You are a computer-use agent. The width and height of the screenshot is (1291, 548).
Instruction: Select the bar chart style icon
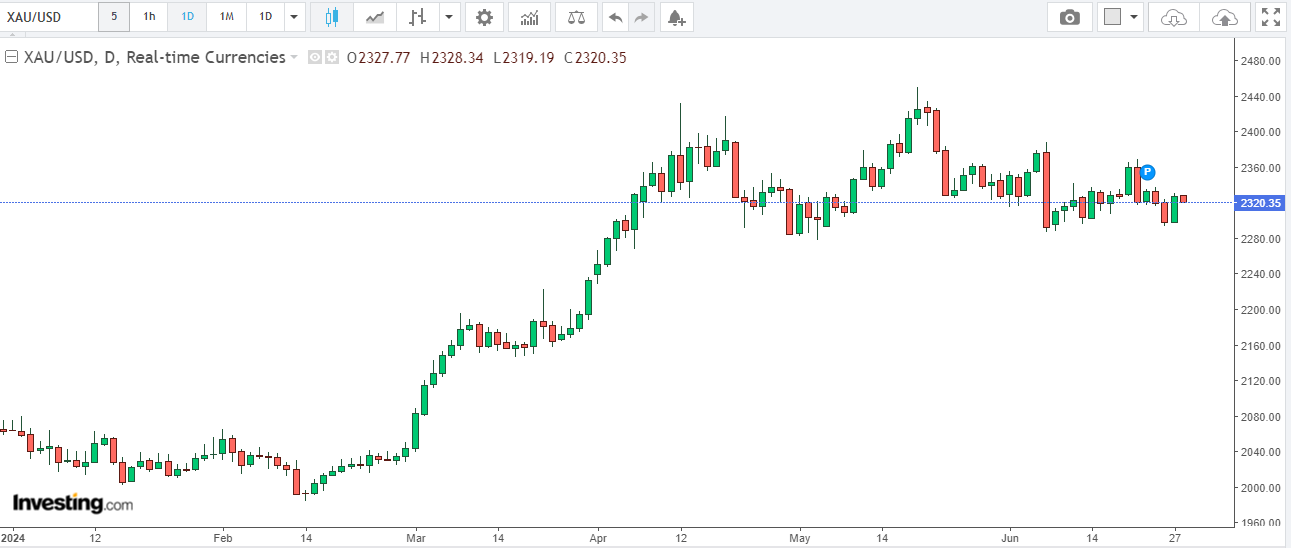click(x=418, y=17)
